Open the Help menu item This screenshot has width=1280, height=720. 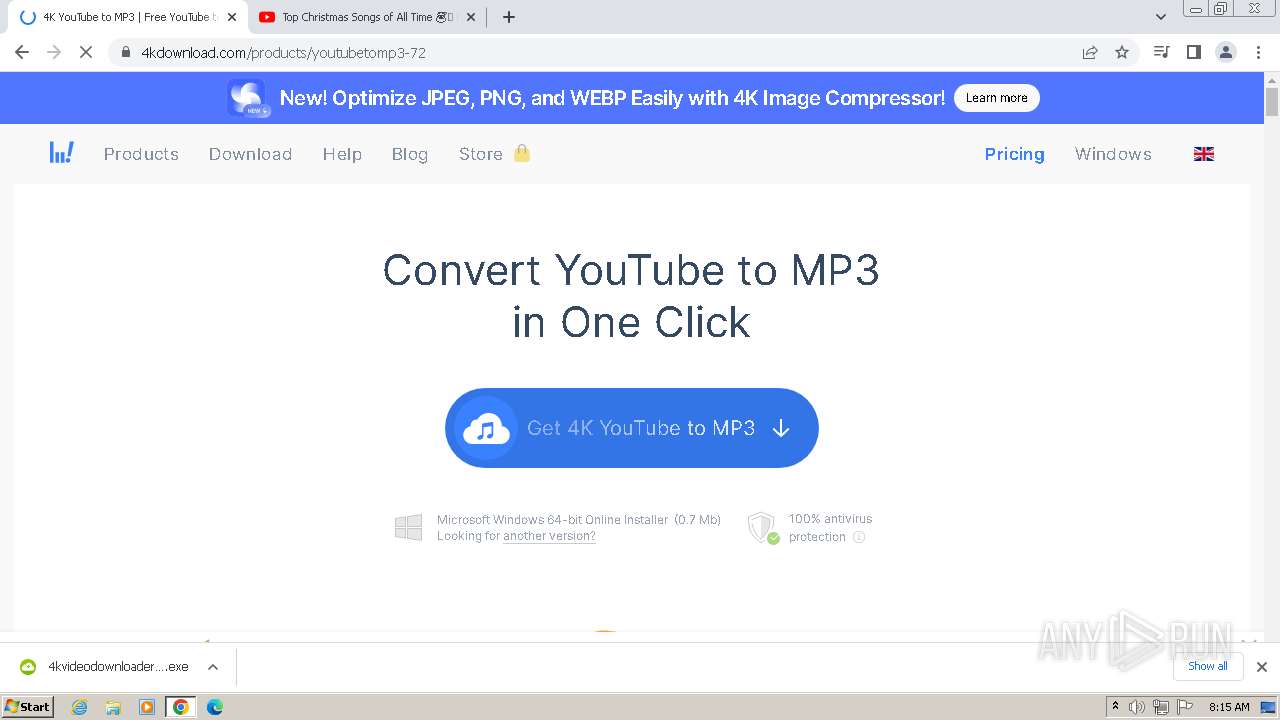tap(342, 154)
